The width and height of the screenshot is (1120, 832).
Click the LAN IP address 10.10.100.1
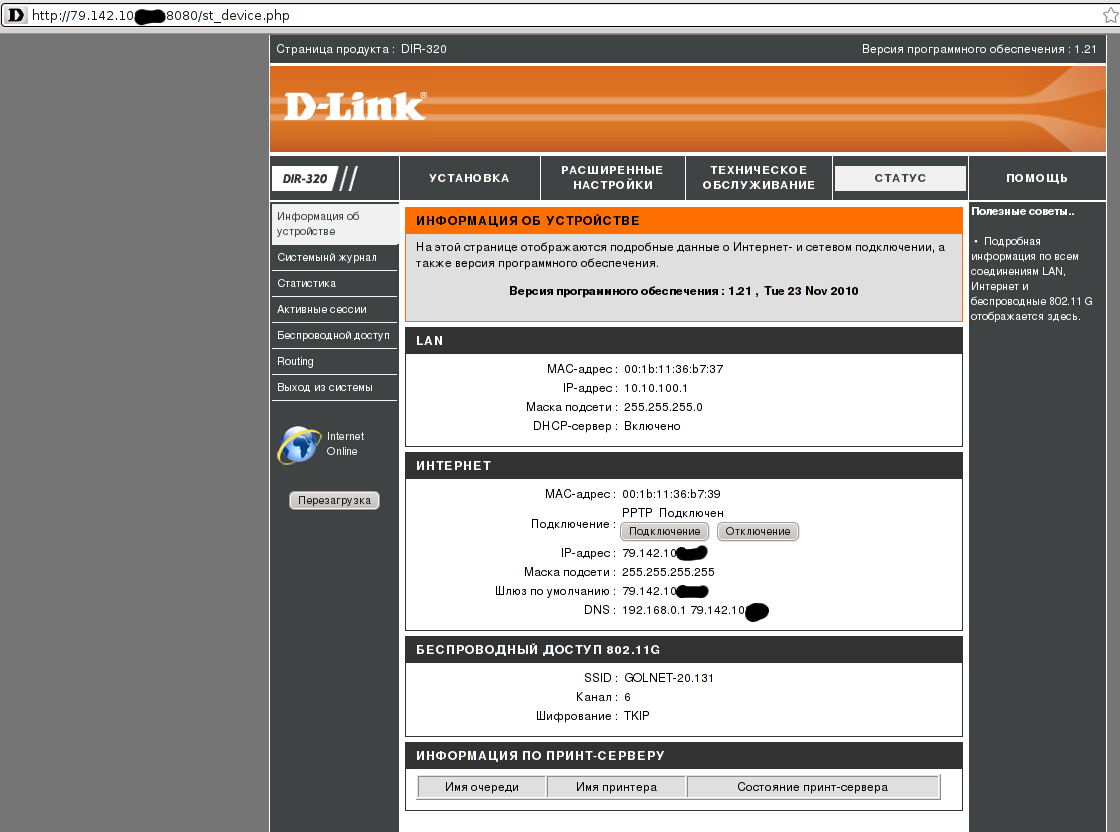(656, 389)
